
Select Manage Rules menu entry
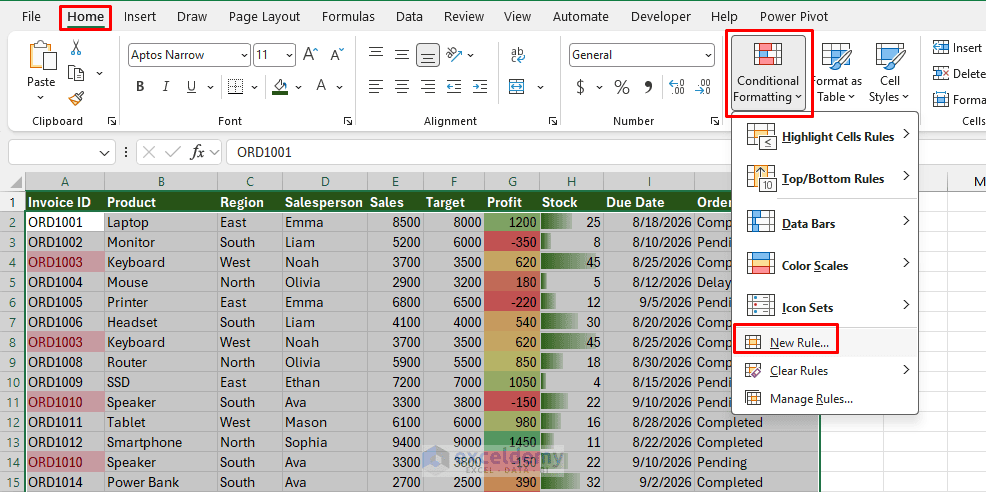(x=826, y=398)
